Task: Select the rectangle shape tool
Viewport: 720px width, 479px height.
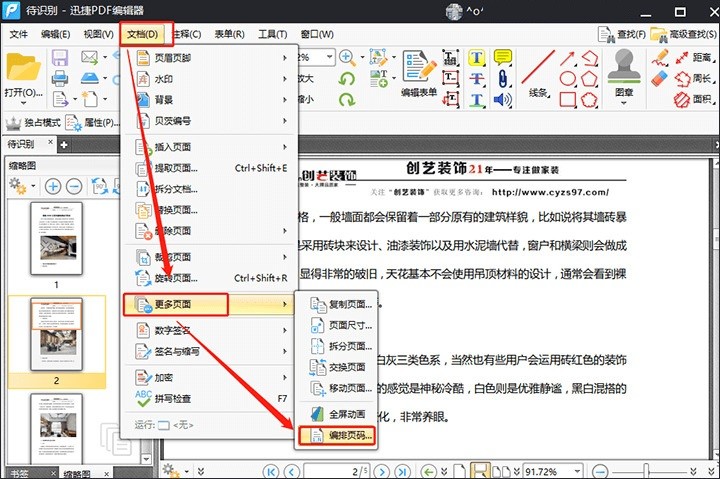Action: (568, 100)
